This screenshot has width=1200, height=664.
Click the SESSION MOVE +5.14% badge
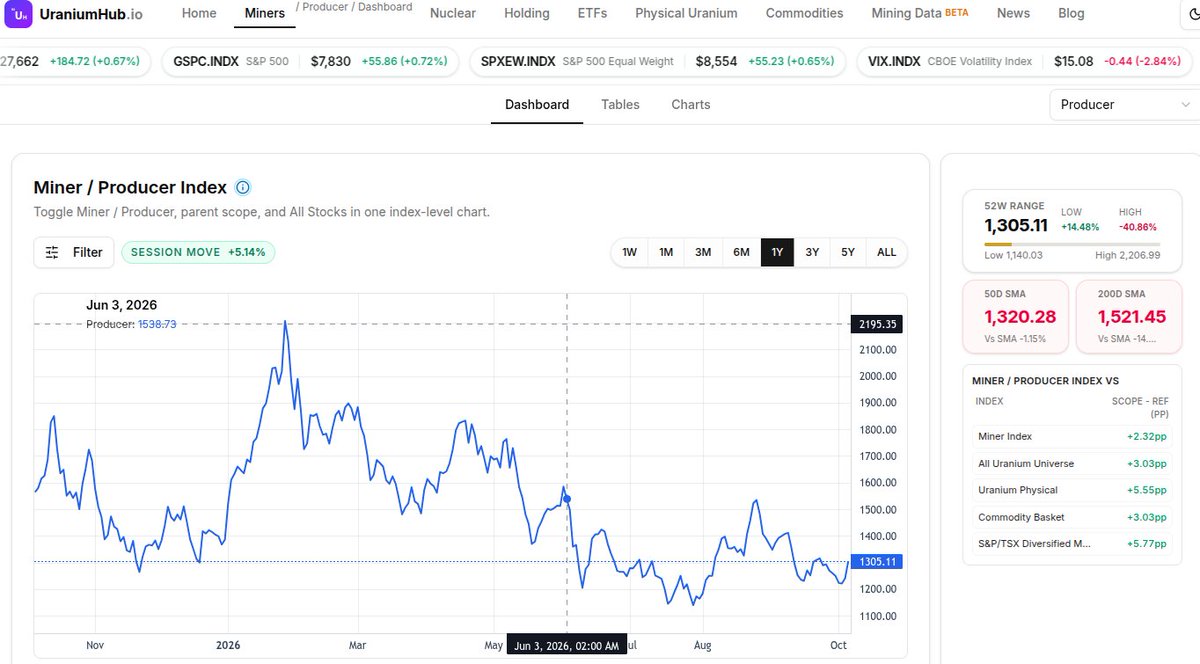[x=198, y=252]
